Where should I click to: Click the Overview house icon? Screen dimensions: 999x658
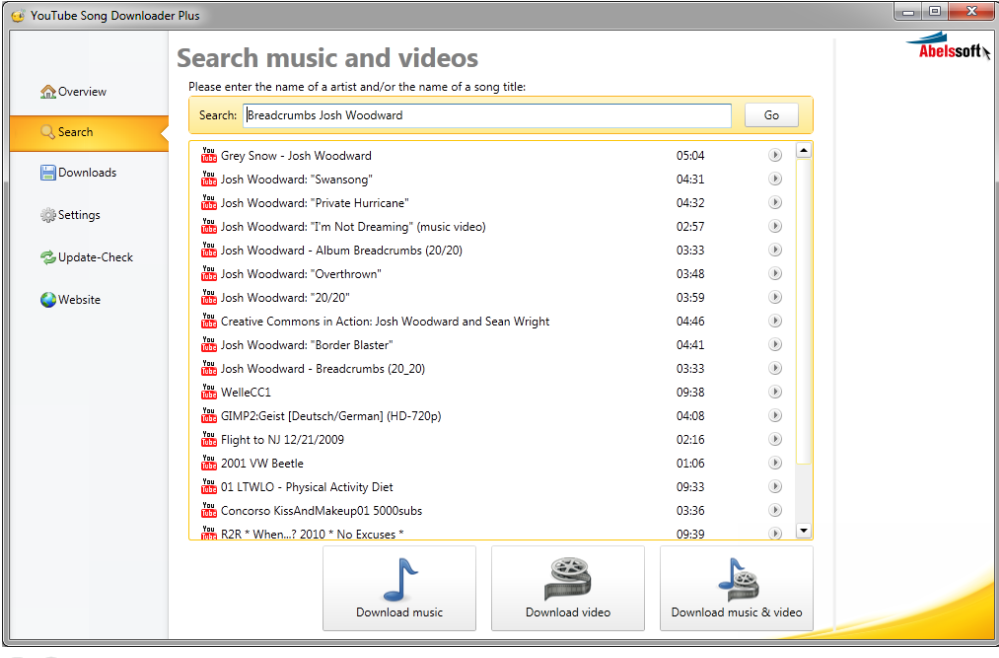(48, 92)
